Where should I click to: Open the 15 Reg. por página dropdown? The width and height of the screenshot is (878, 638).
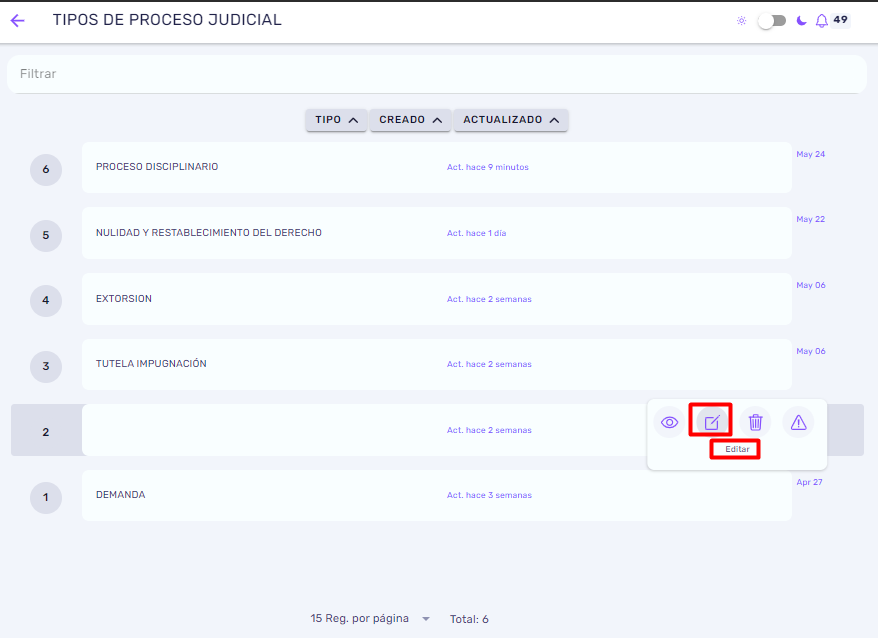370,618
